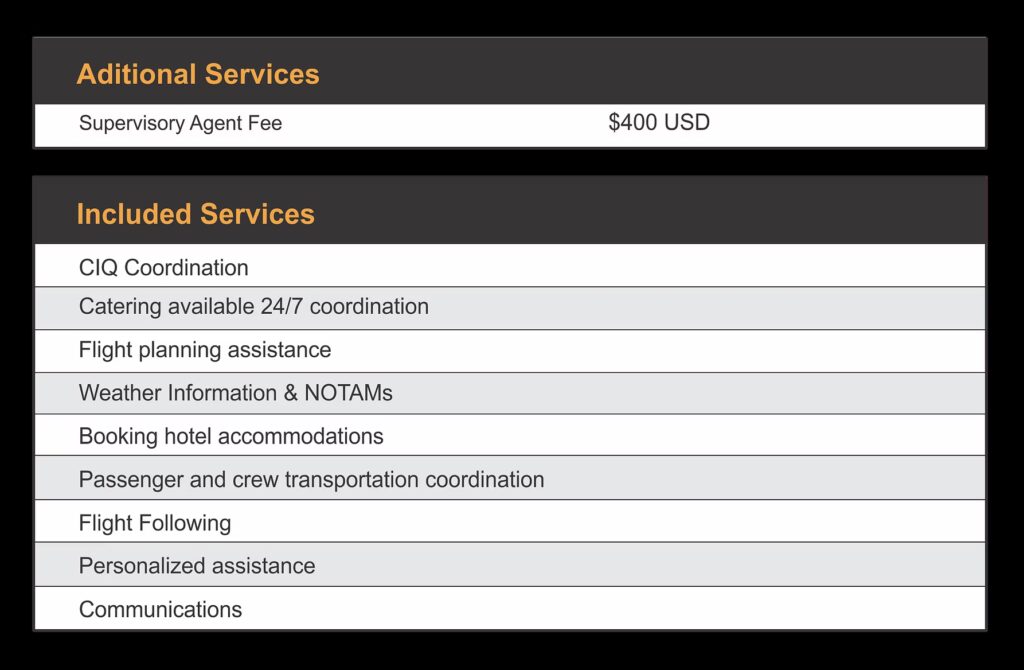Select Weather Information & NOTAMs row

click(x=510, y=393)
